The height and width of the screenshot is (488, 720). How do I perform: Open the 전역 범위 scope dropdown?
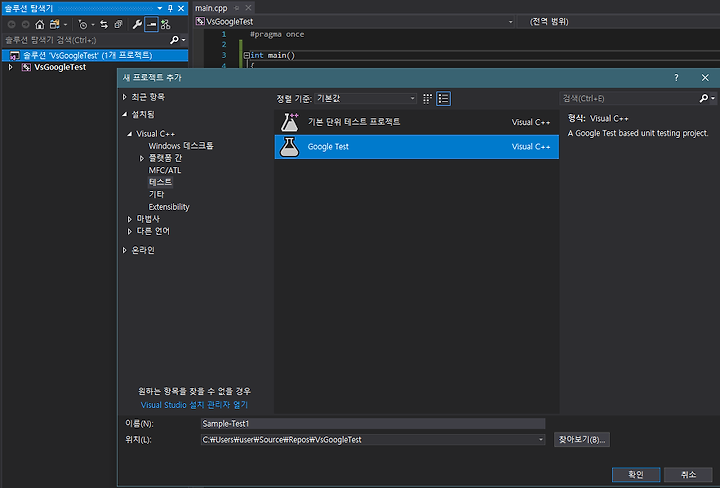click(619, 22)
